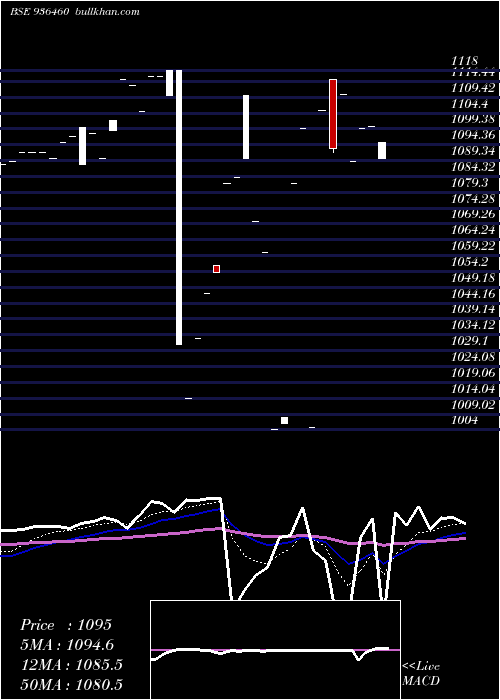Click the 'Price : 1095' readout
The image size is (500, 700).
click(66, 625)
